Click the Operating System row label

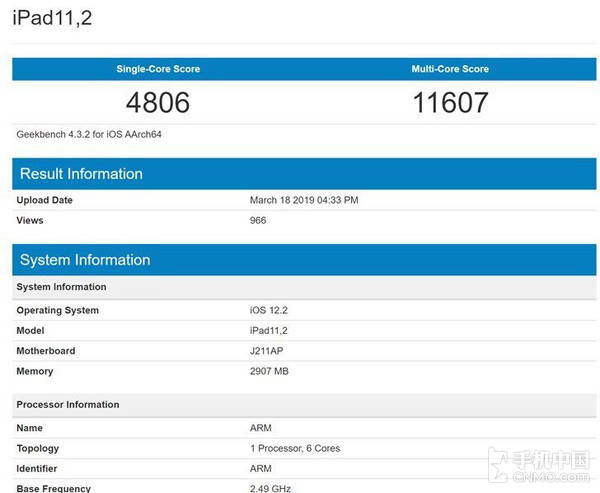click(x=57, y=310)
